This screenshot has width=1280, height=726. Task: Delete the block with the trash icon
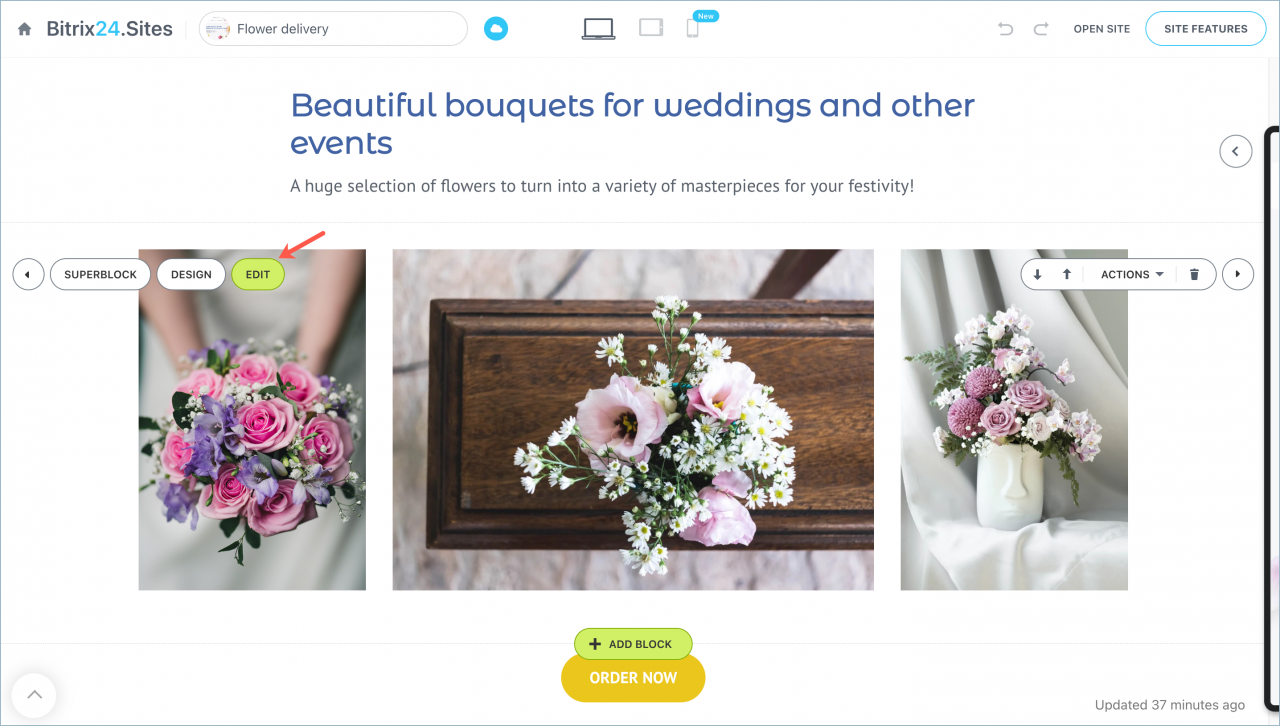pos(1194,274)
